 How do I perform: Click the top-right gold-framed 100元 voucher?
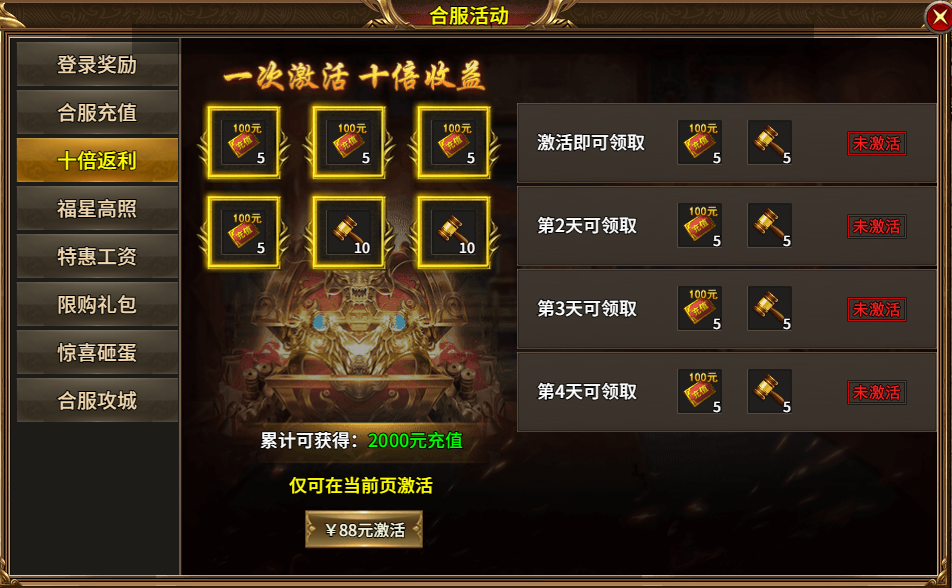coord(454,142)
